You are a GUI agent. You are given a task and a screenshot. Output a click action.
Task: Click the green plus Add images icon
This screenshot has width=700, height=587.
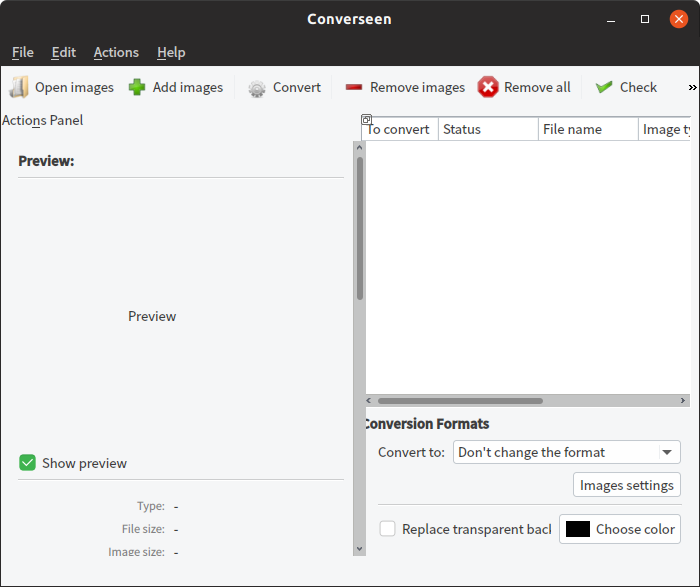point(137,87)
